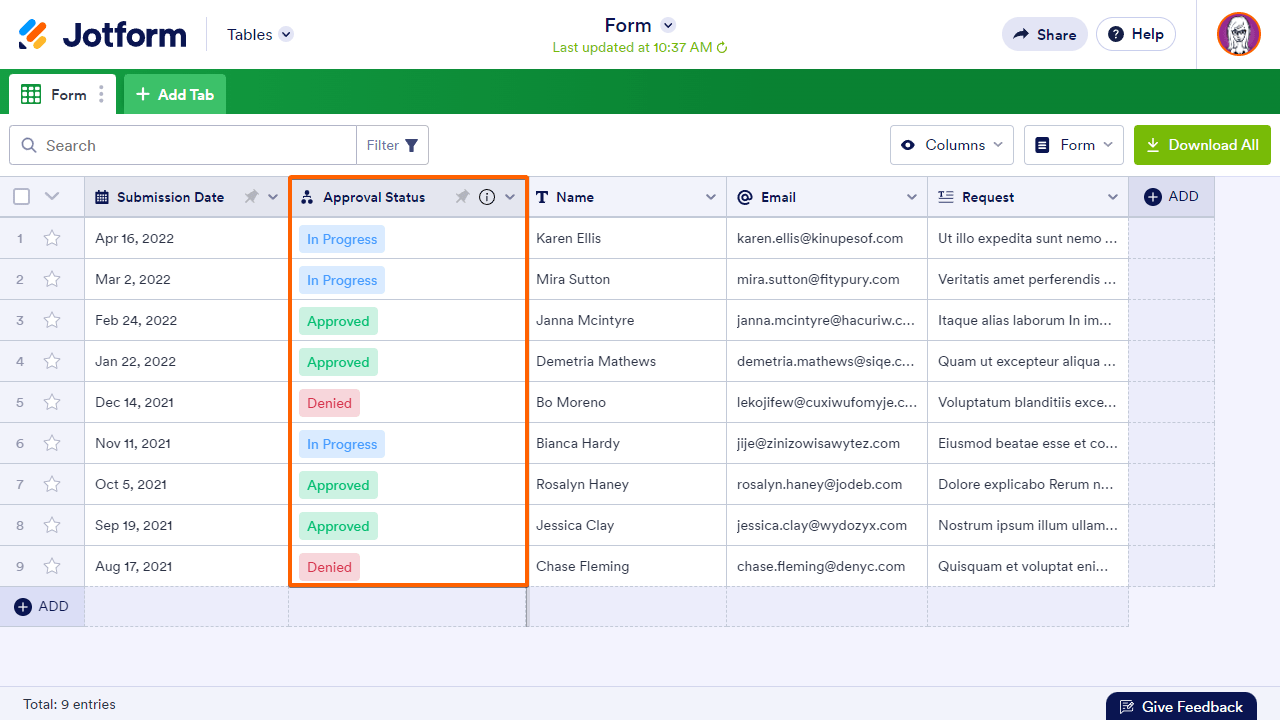Star the Jan 22, 2022 entry

[52, 361]
